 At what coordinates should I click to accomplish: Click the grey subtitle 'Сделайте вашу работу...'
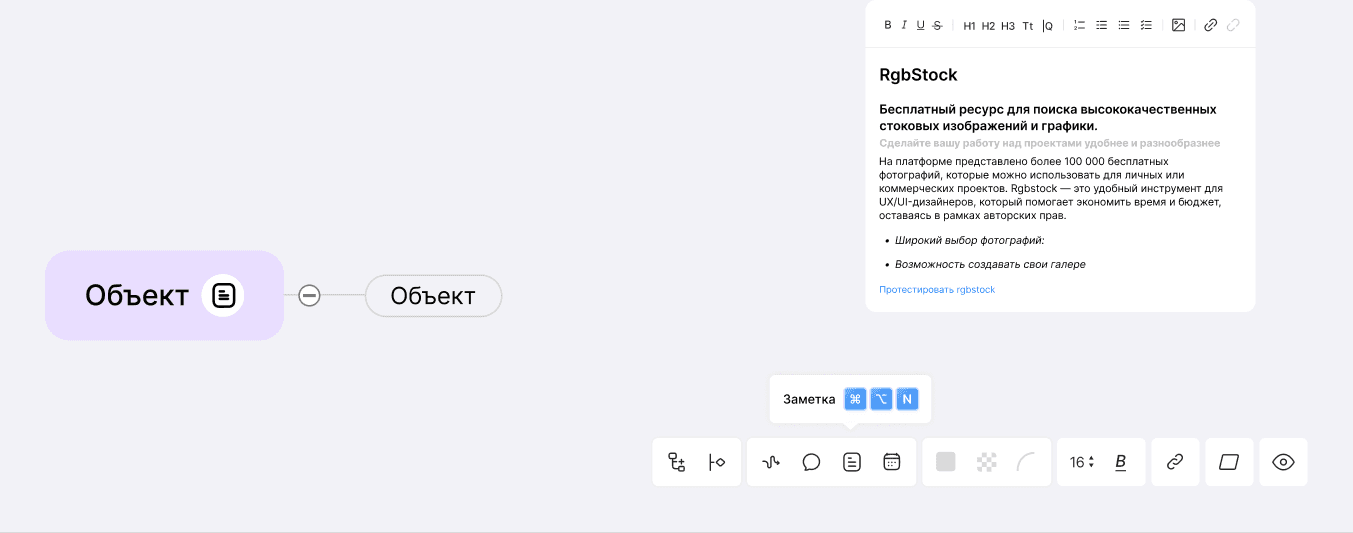click(1049, 143)
